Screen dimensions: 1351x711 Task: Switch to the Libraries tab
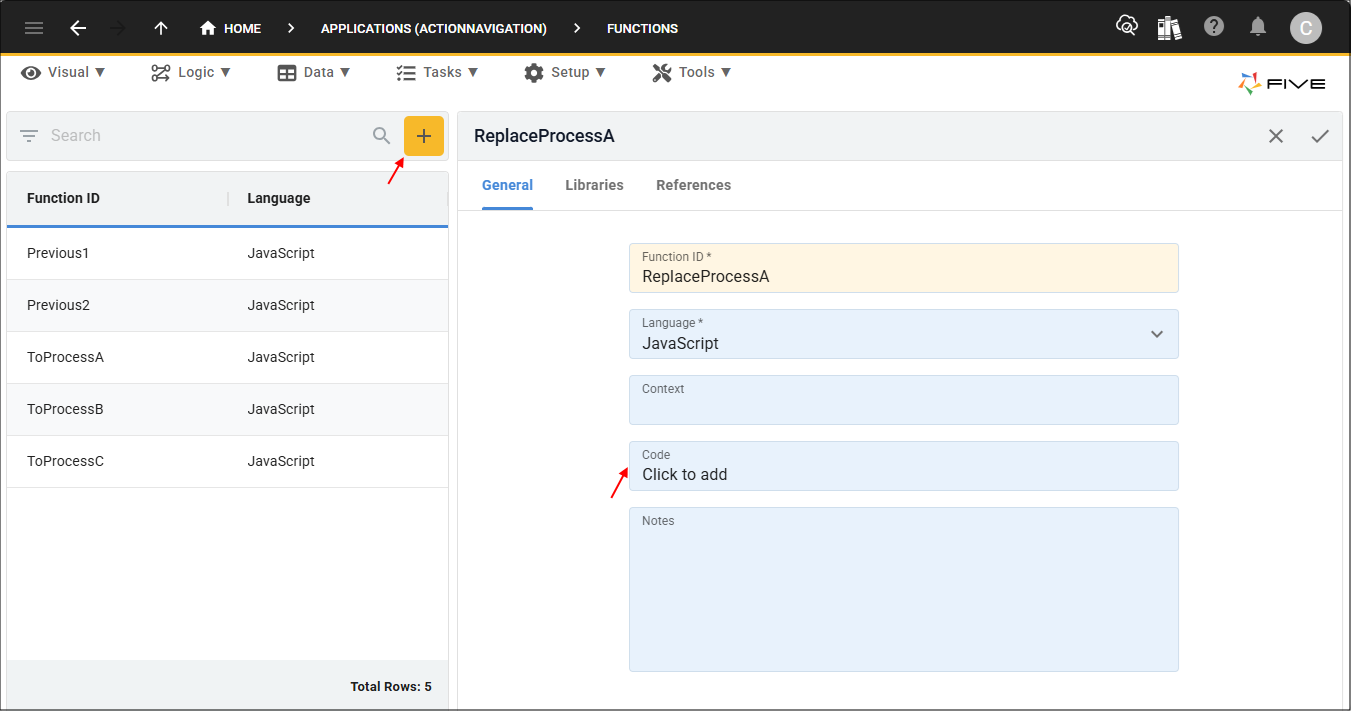(x=594, y=185)
